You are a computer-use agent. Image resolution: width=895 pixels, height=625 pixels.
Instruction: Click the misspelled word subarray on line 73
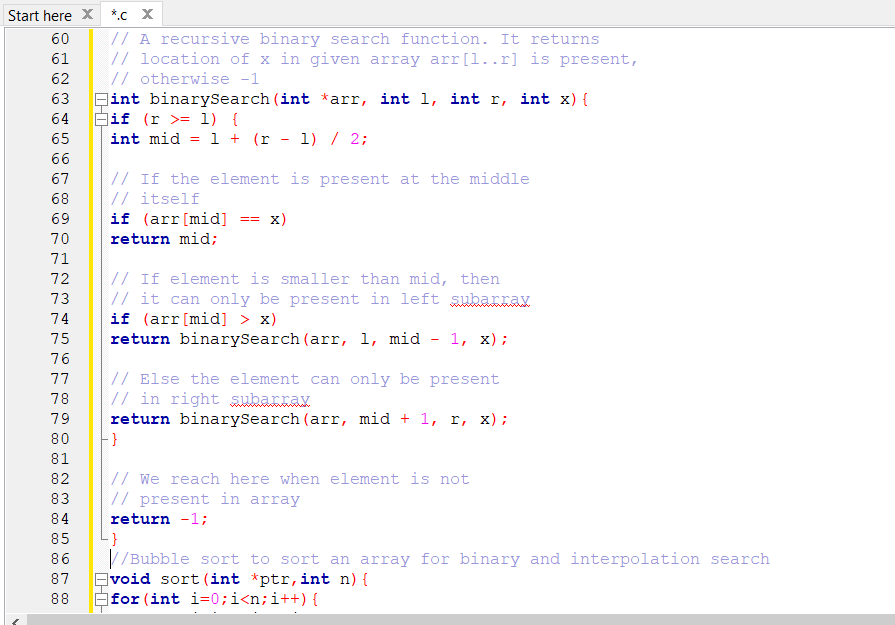click(x=490, y=298)
